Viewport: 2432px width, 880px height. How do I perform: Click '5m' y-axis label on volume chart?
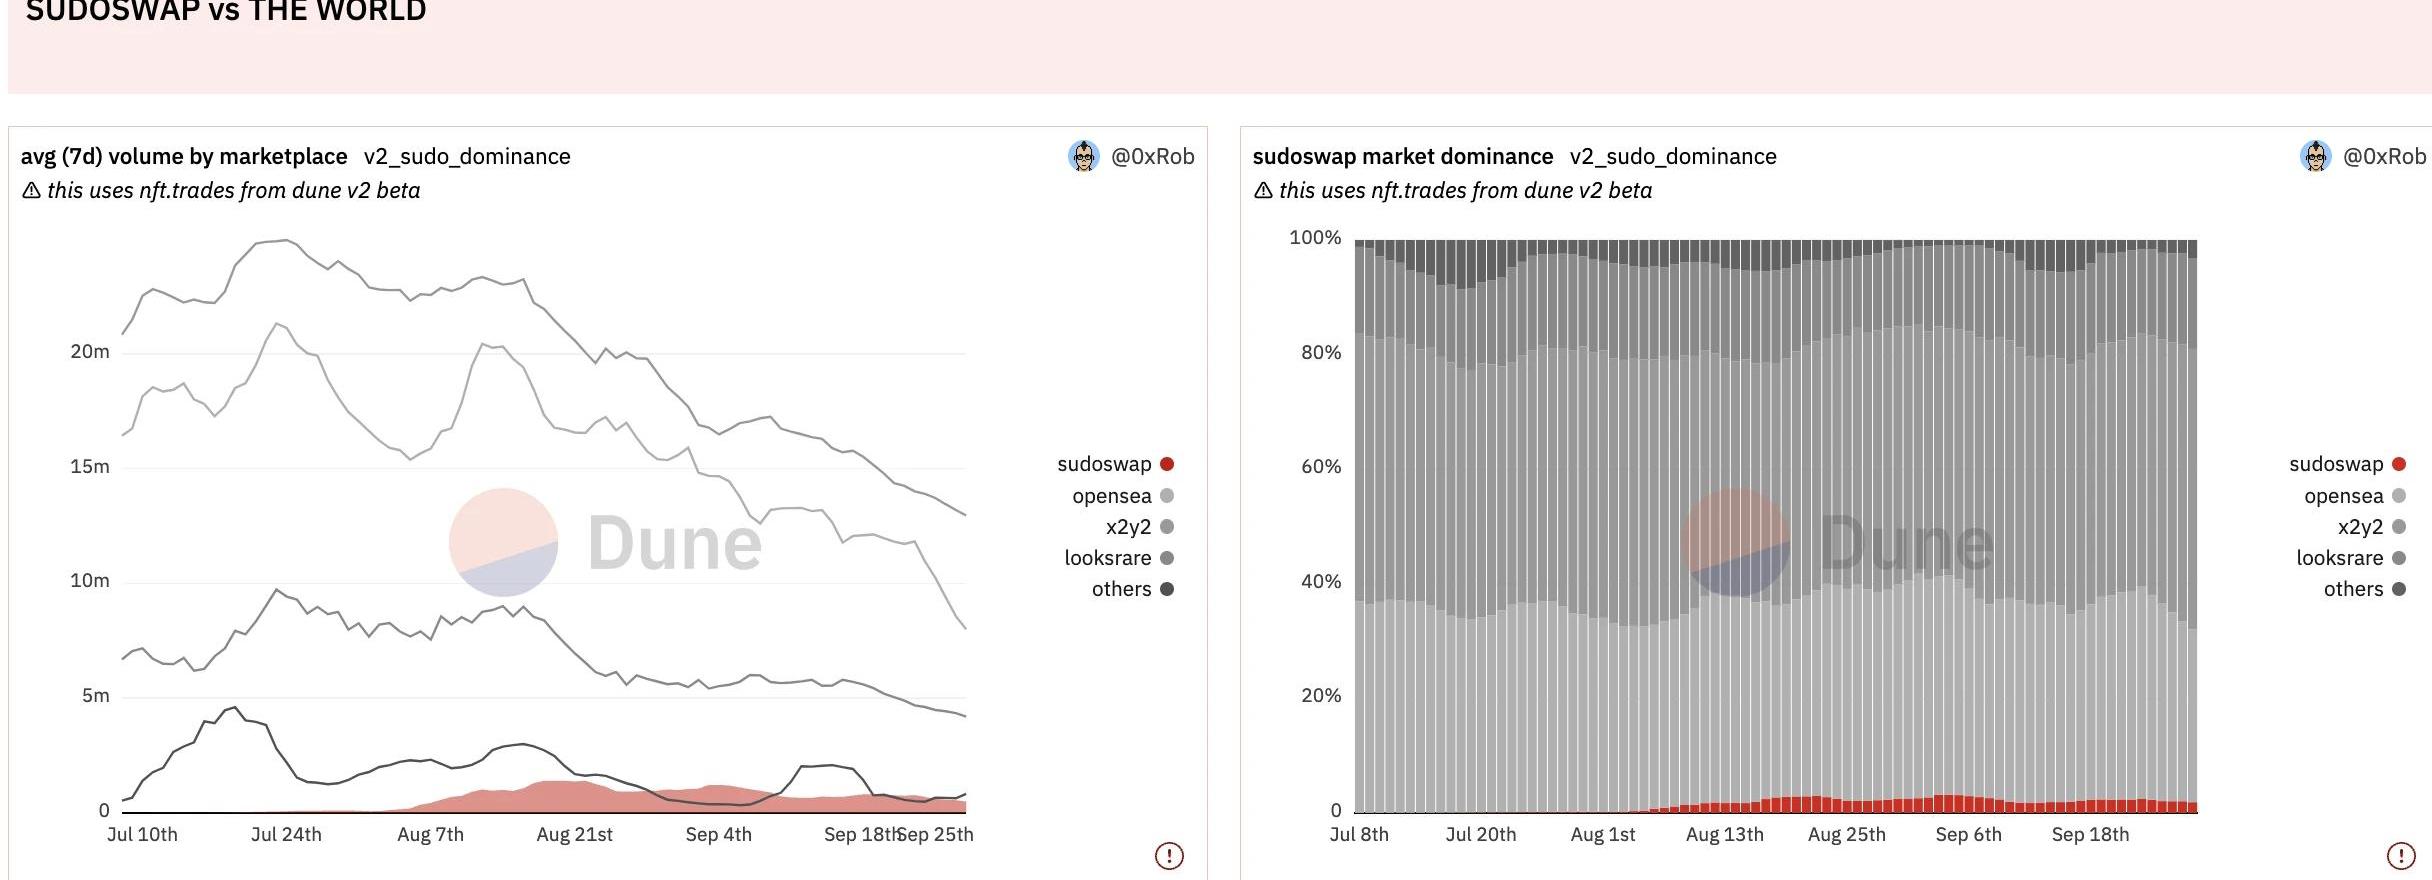(96, 696)
